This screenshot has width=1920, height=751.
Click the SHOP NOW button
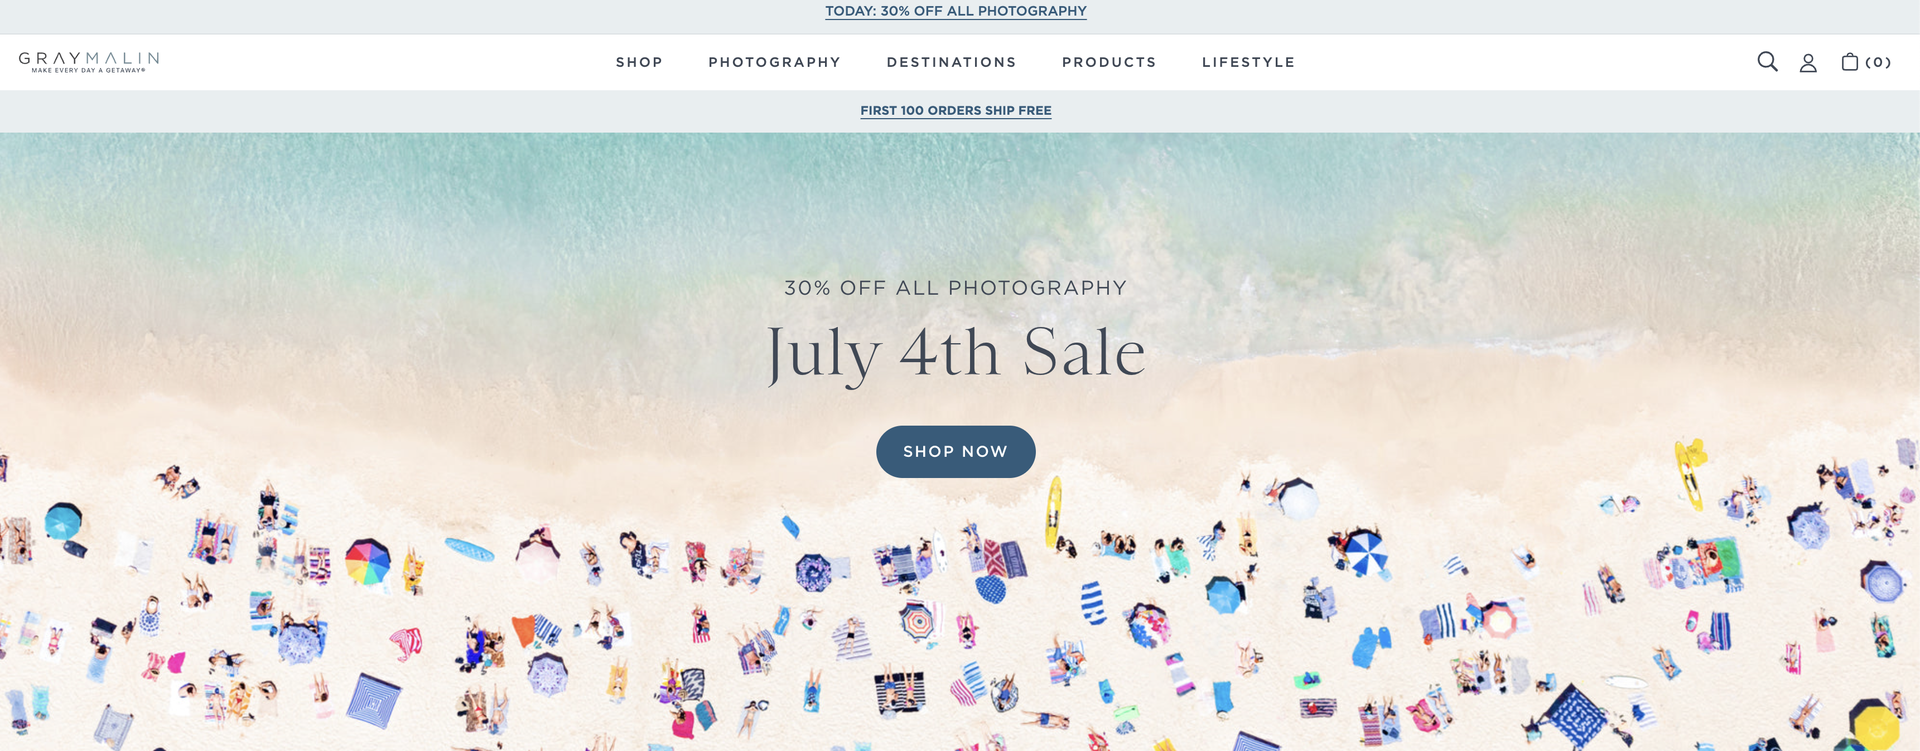pos(956,452)
